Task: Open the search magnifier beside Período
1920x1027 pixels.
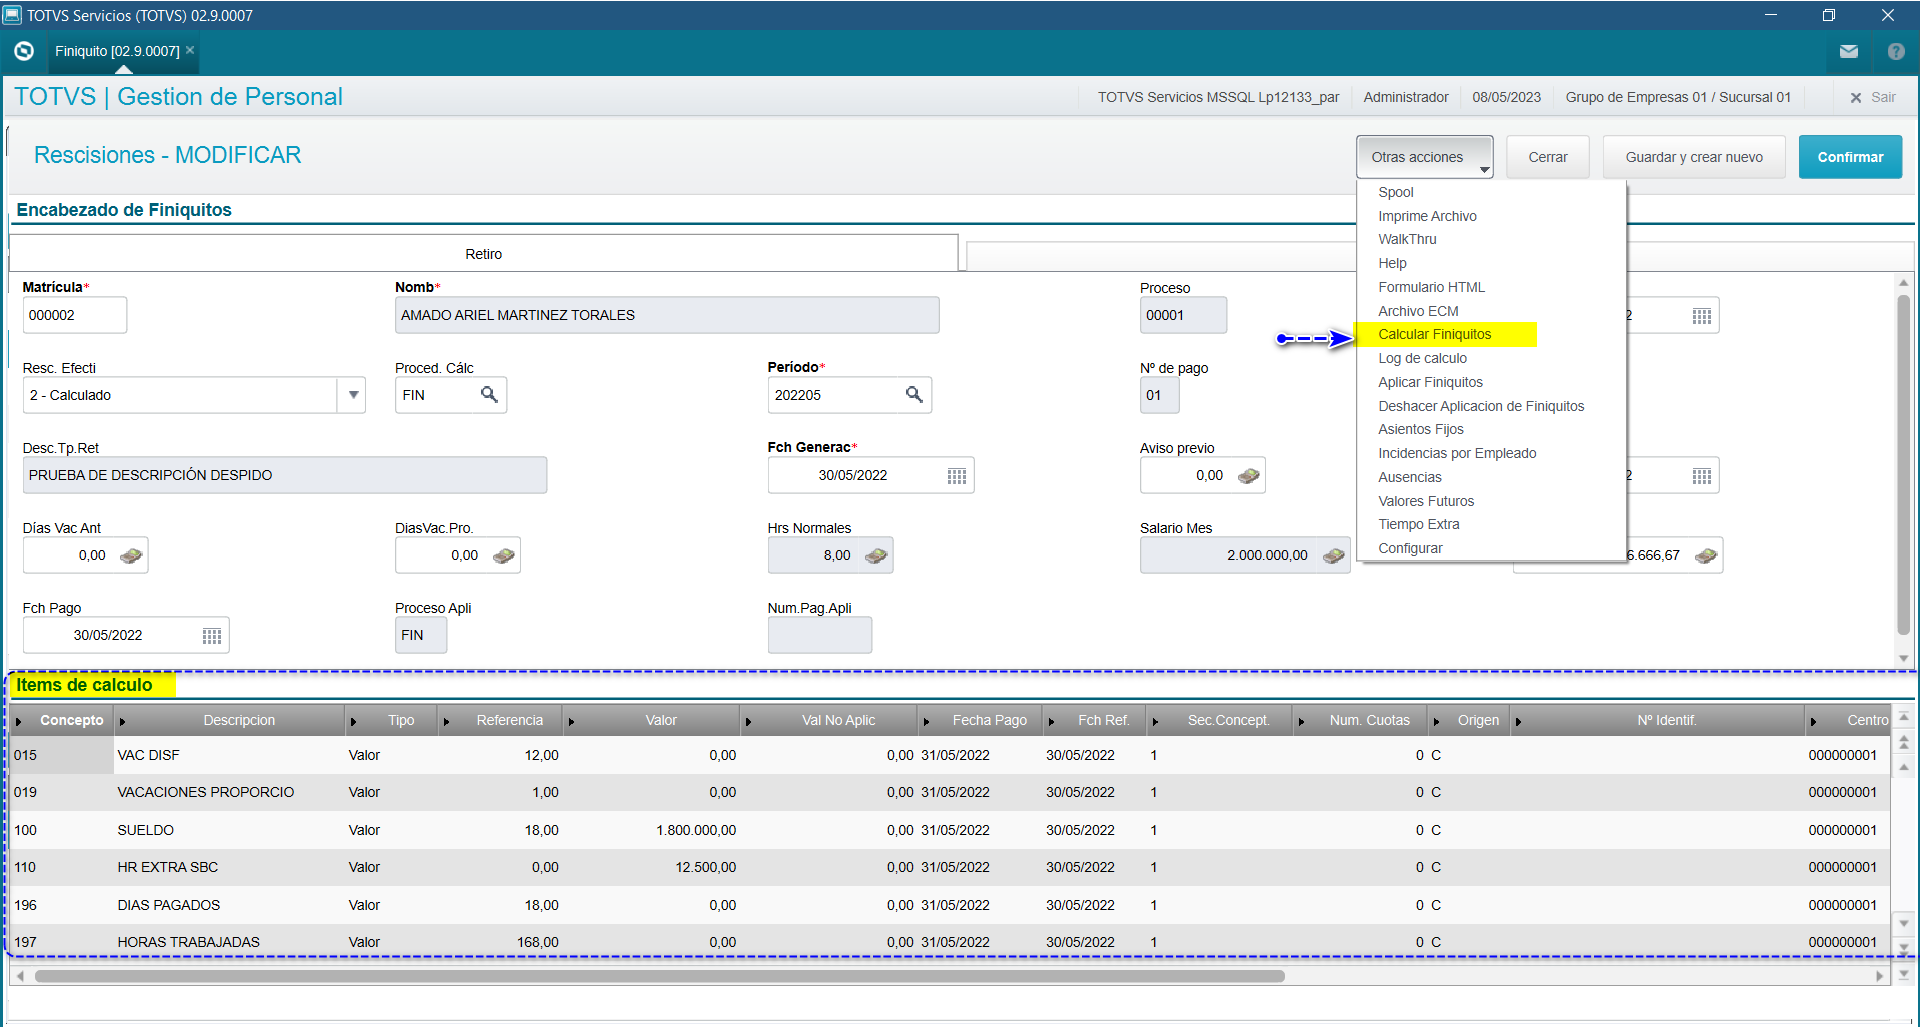Action: 914,395
